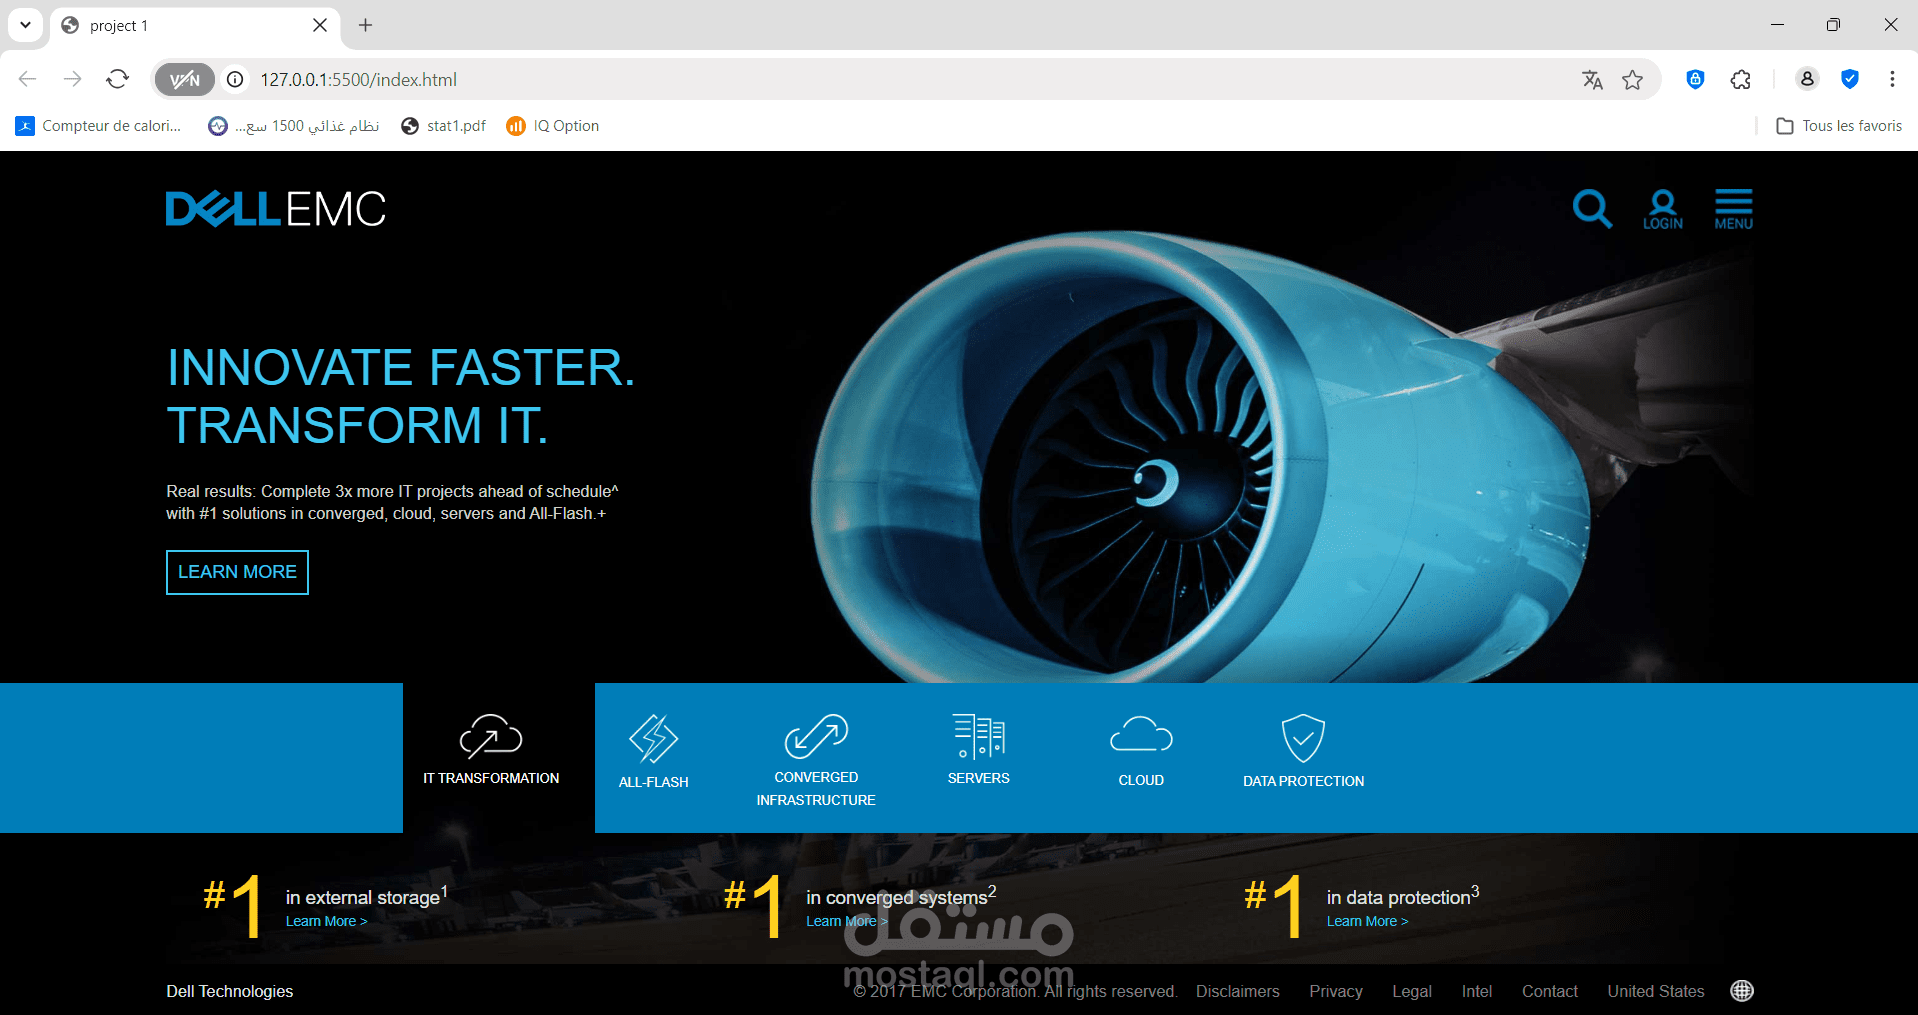Click Learn More under data protection

click(1367, 921)
